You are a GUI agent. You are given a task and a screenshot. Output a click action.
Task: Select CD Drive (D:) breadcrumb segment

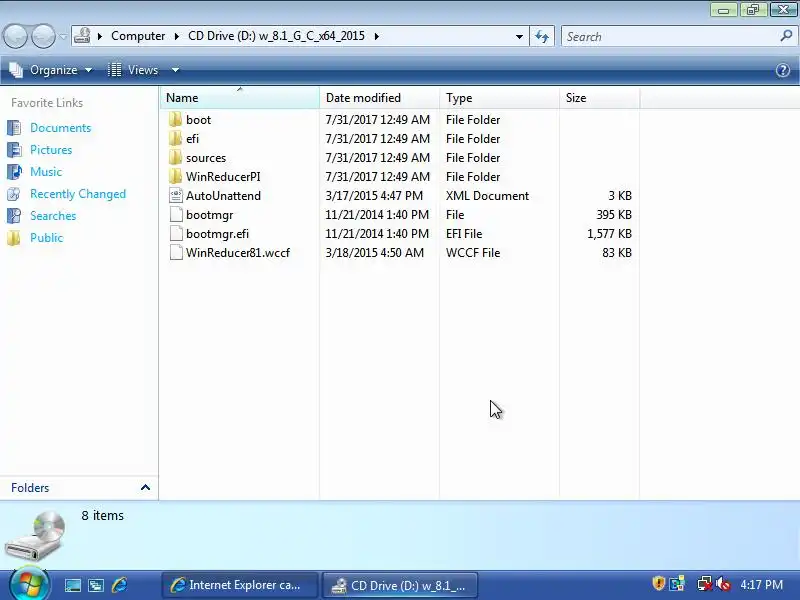[276, 36]
